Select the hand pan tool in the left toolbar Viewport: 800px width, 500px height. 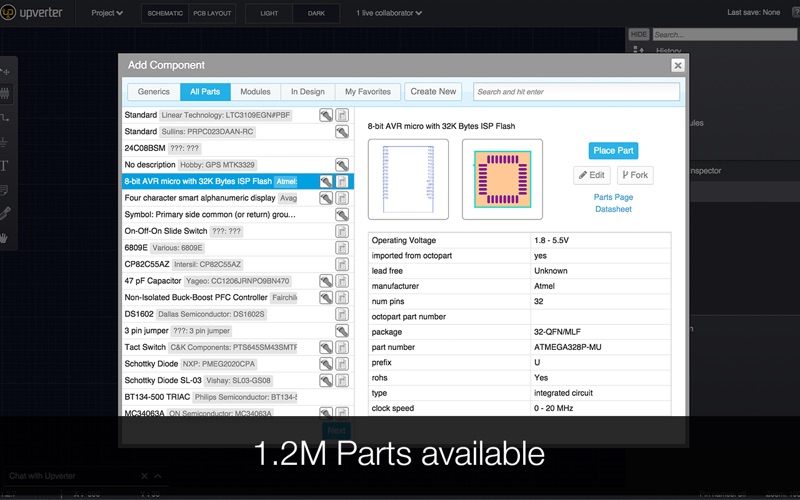(x=4, y=238)
